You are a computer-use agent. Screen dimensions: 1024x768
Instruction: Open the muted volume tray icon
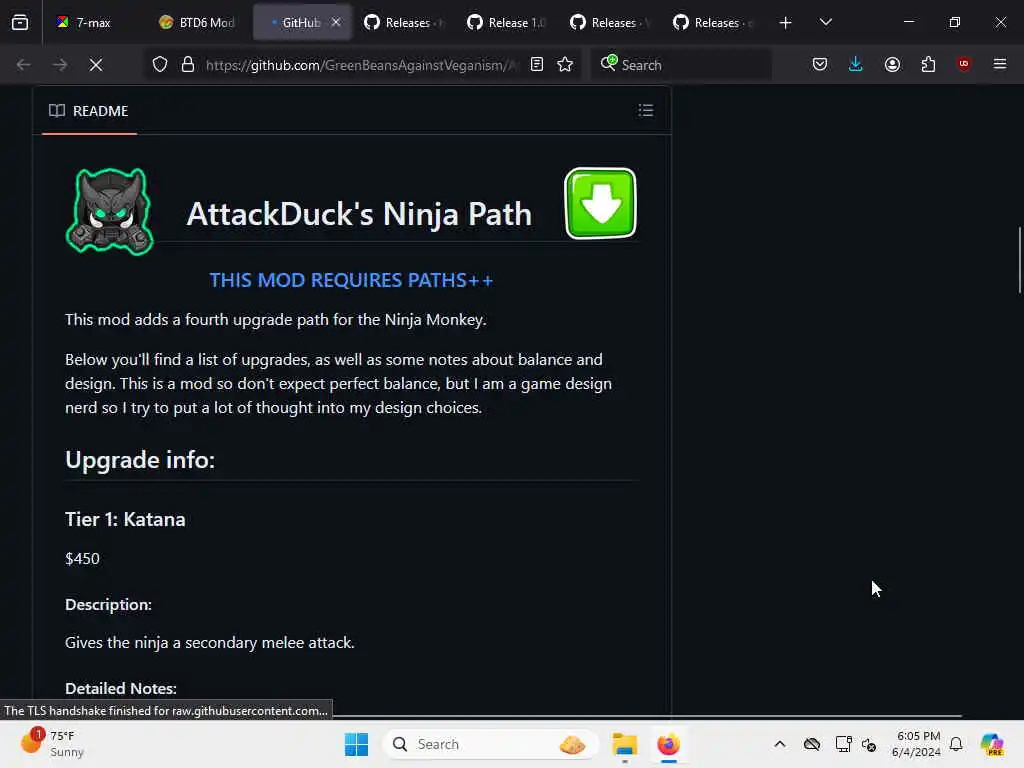(869, 744)
